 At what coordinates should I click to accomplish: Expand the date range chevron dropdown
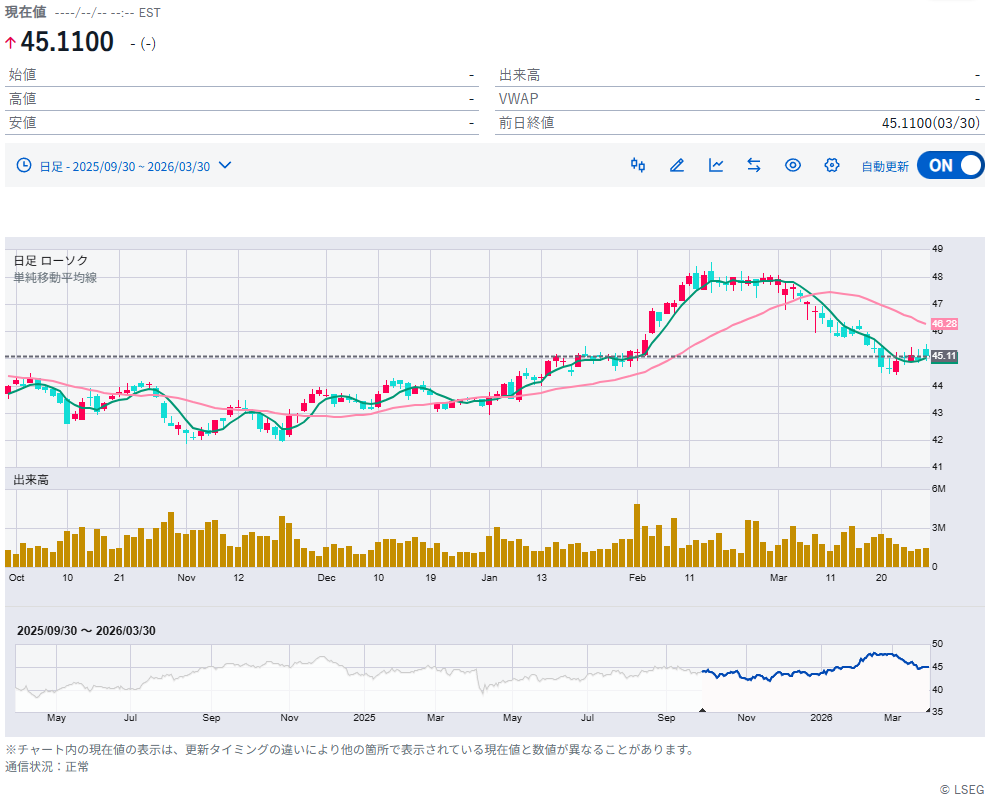point(225,165)
